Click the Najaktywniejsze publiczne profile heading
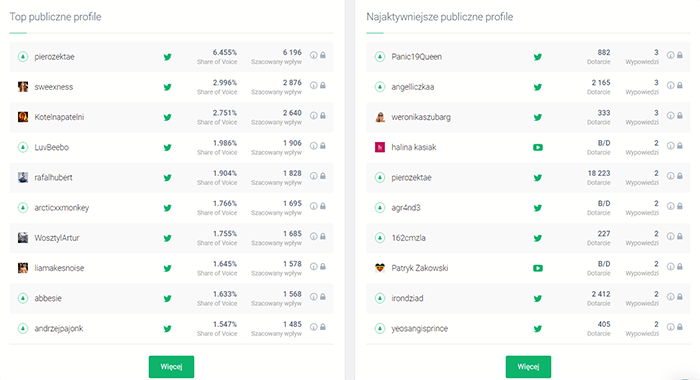The image size is (700, 380). point(440,17)
